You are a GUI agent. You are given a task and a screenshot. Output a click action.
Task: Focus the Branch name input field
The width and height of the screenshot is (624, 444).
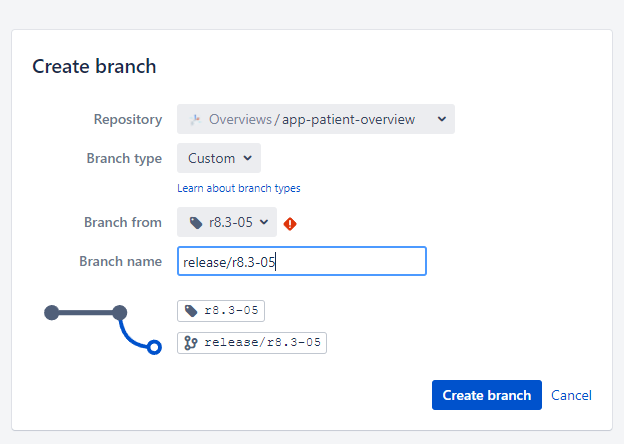(x=302, y=261)
